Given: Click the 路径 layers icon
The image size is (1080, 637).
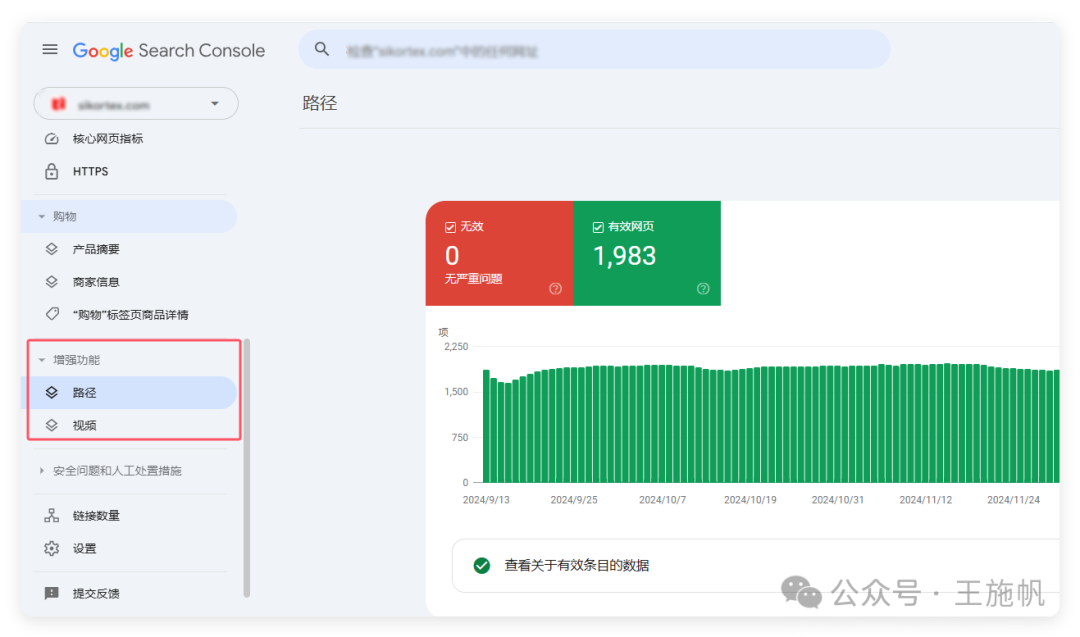Looking at the screenshot, I should pyautogui.click(x=52, y=393).
